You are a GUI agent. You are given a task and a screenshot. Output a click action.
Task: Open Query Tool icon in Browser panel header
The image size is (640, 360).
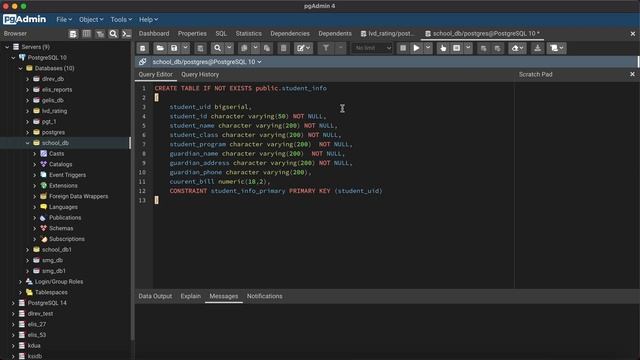click(73, 34)
